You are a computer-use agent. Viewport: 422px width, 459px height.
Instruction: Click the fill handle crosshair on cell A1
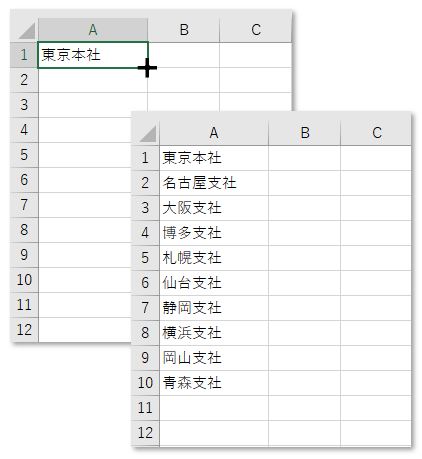(147, 68)
